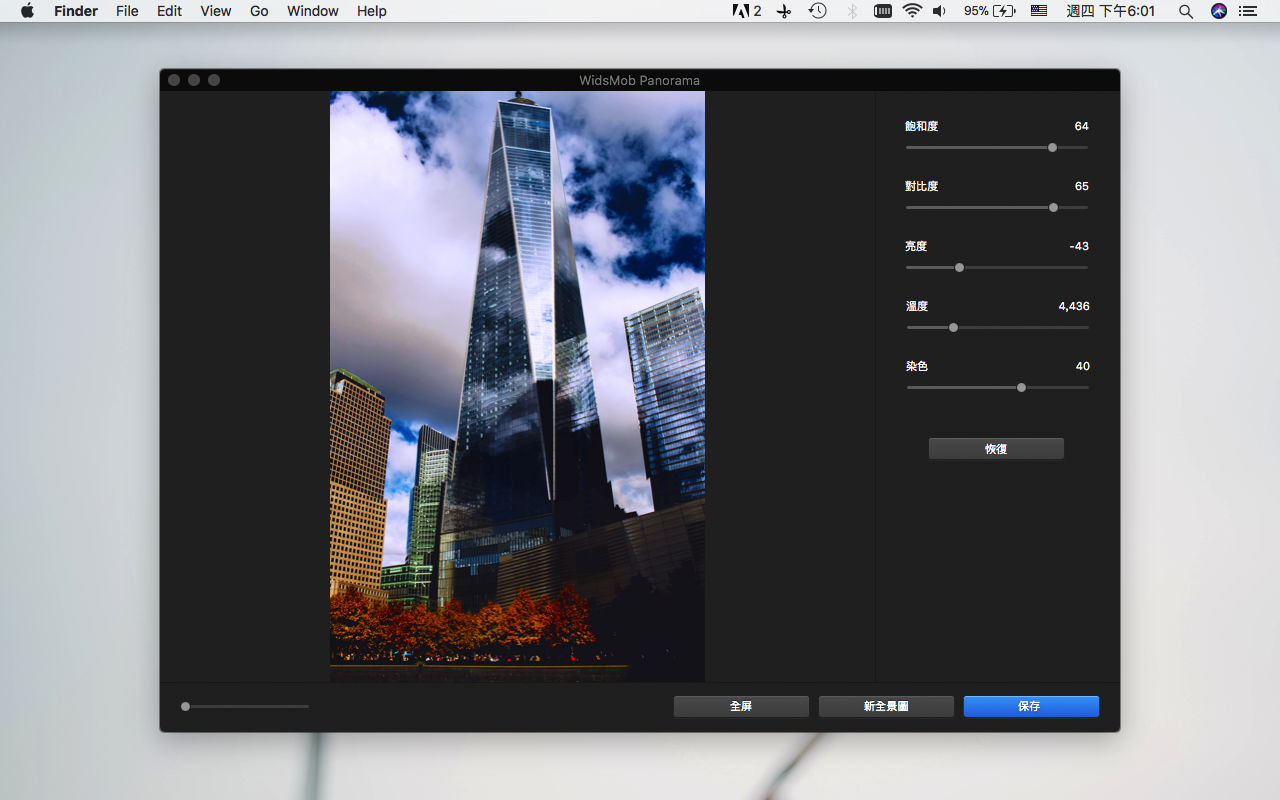This screenshot has width=1280, height=800.
Task: Click the 對比度 label
Action: (x=922, y=186)
